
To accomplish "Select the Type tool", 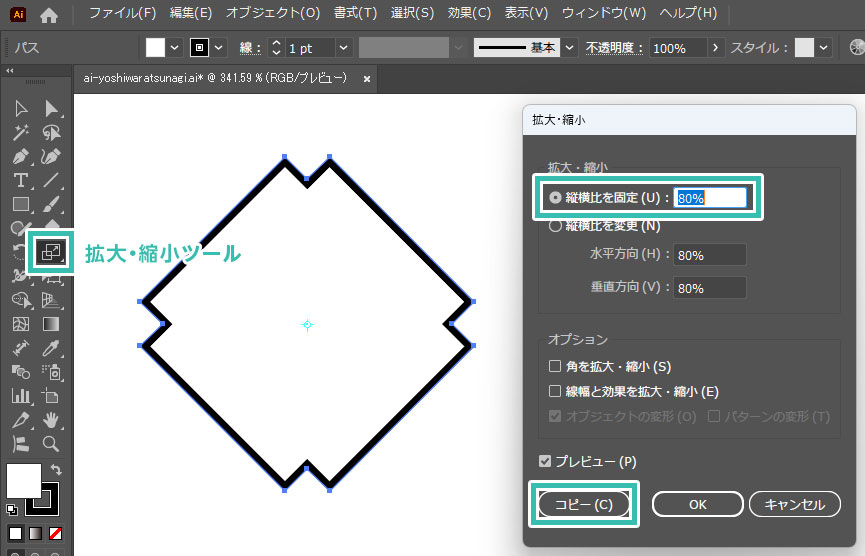I will point(20,181).
